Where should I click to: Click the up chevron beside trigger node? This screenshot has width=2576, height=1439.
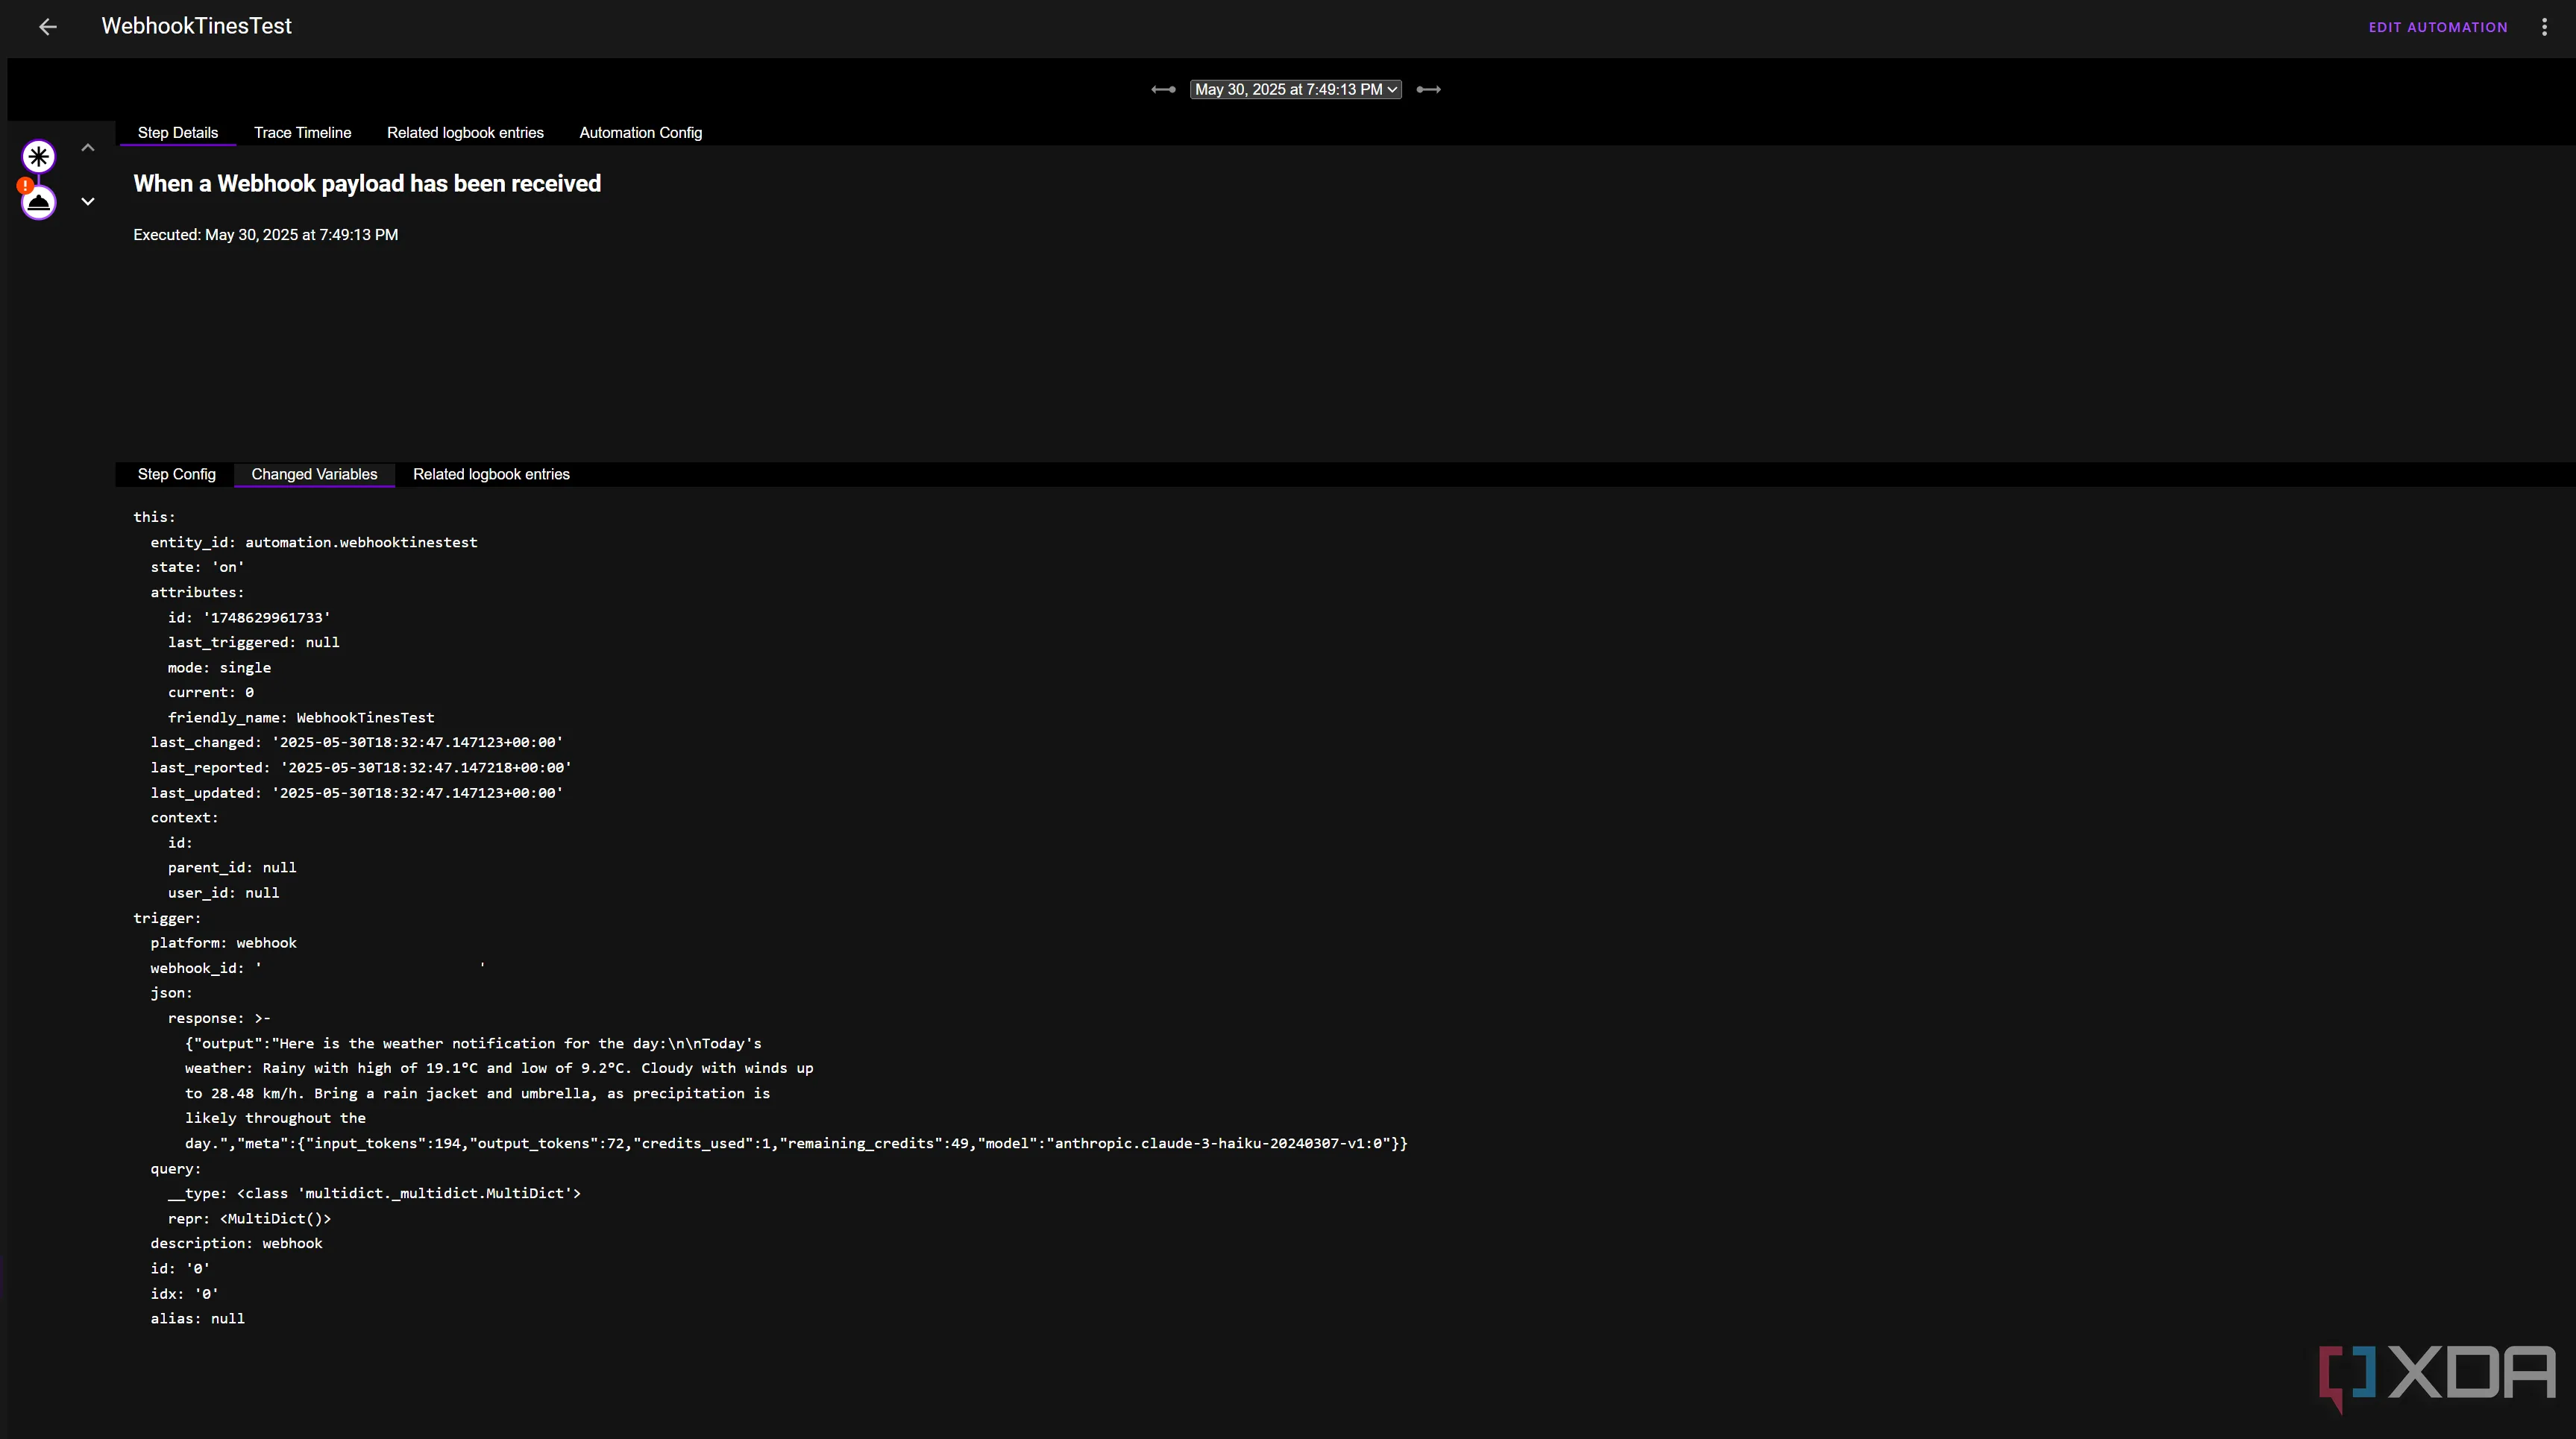[x=88, y=148]
